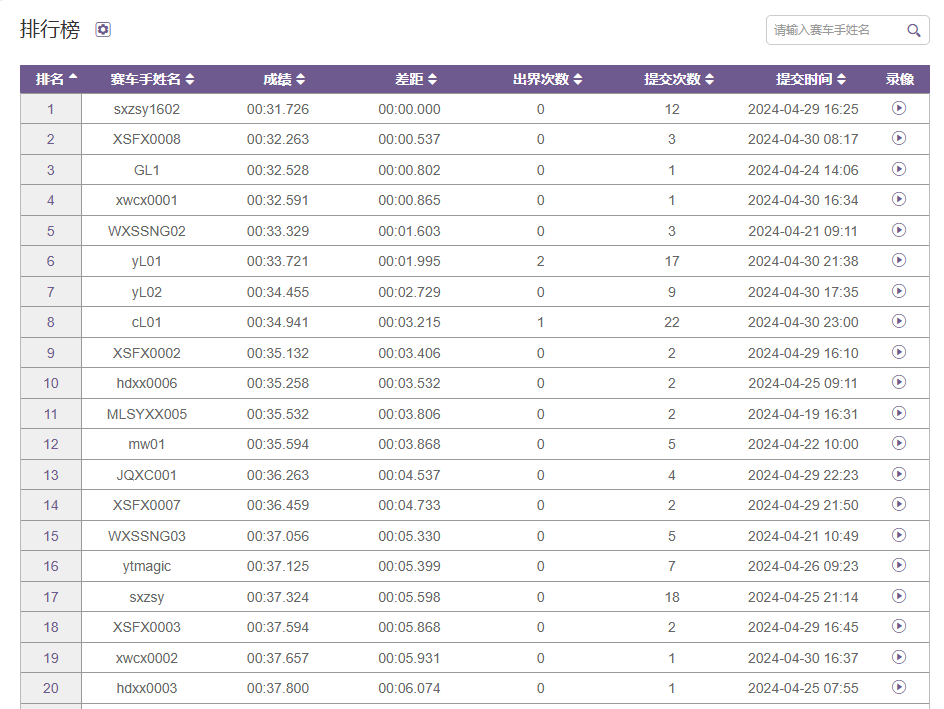Open leaderboard settings gear icon

[x=103, y=30]
